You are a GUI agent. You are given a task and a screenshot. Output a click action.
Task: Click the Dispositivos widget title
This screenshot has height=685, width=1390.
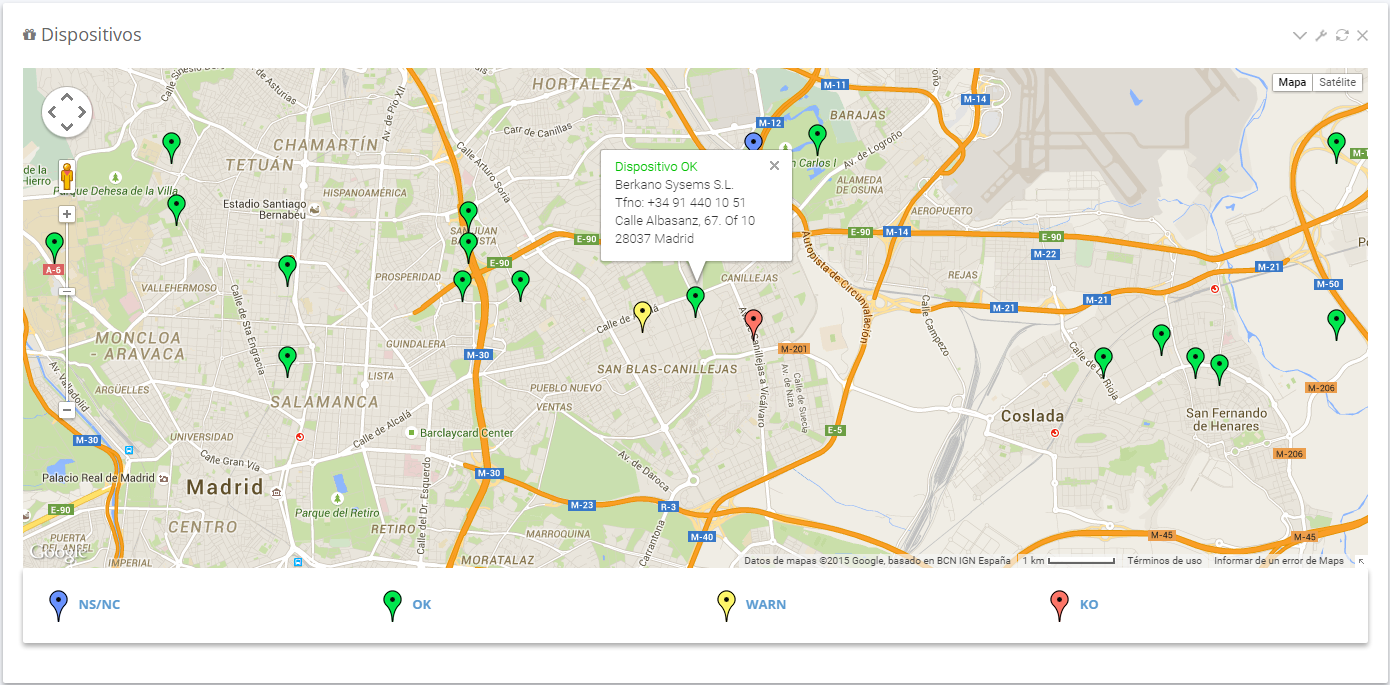tap(92, 34)
